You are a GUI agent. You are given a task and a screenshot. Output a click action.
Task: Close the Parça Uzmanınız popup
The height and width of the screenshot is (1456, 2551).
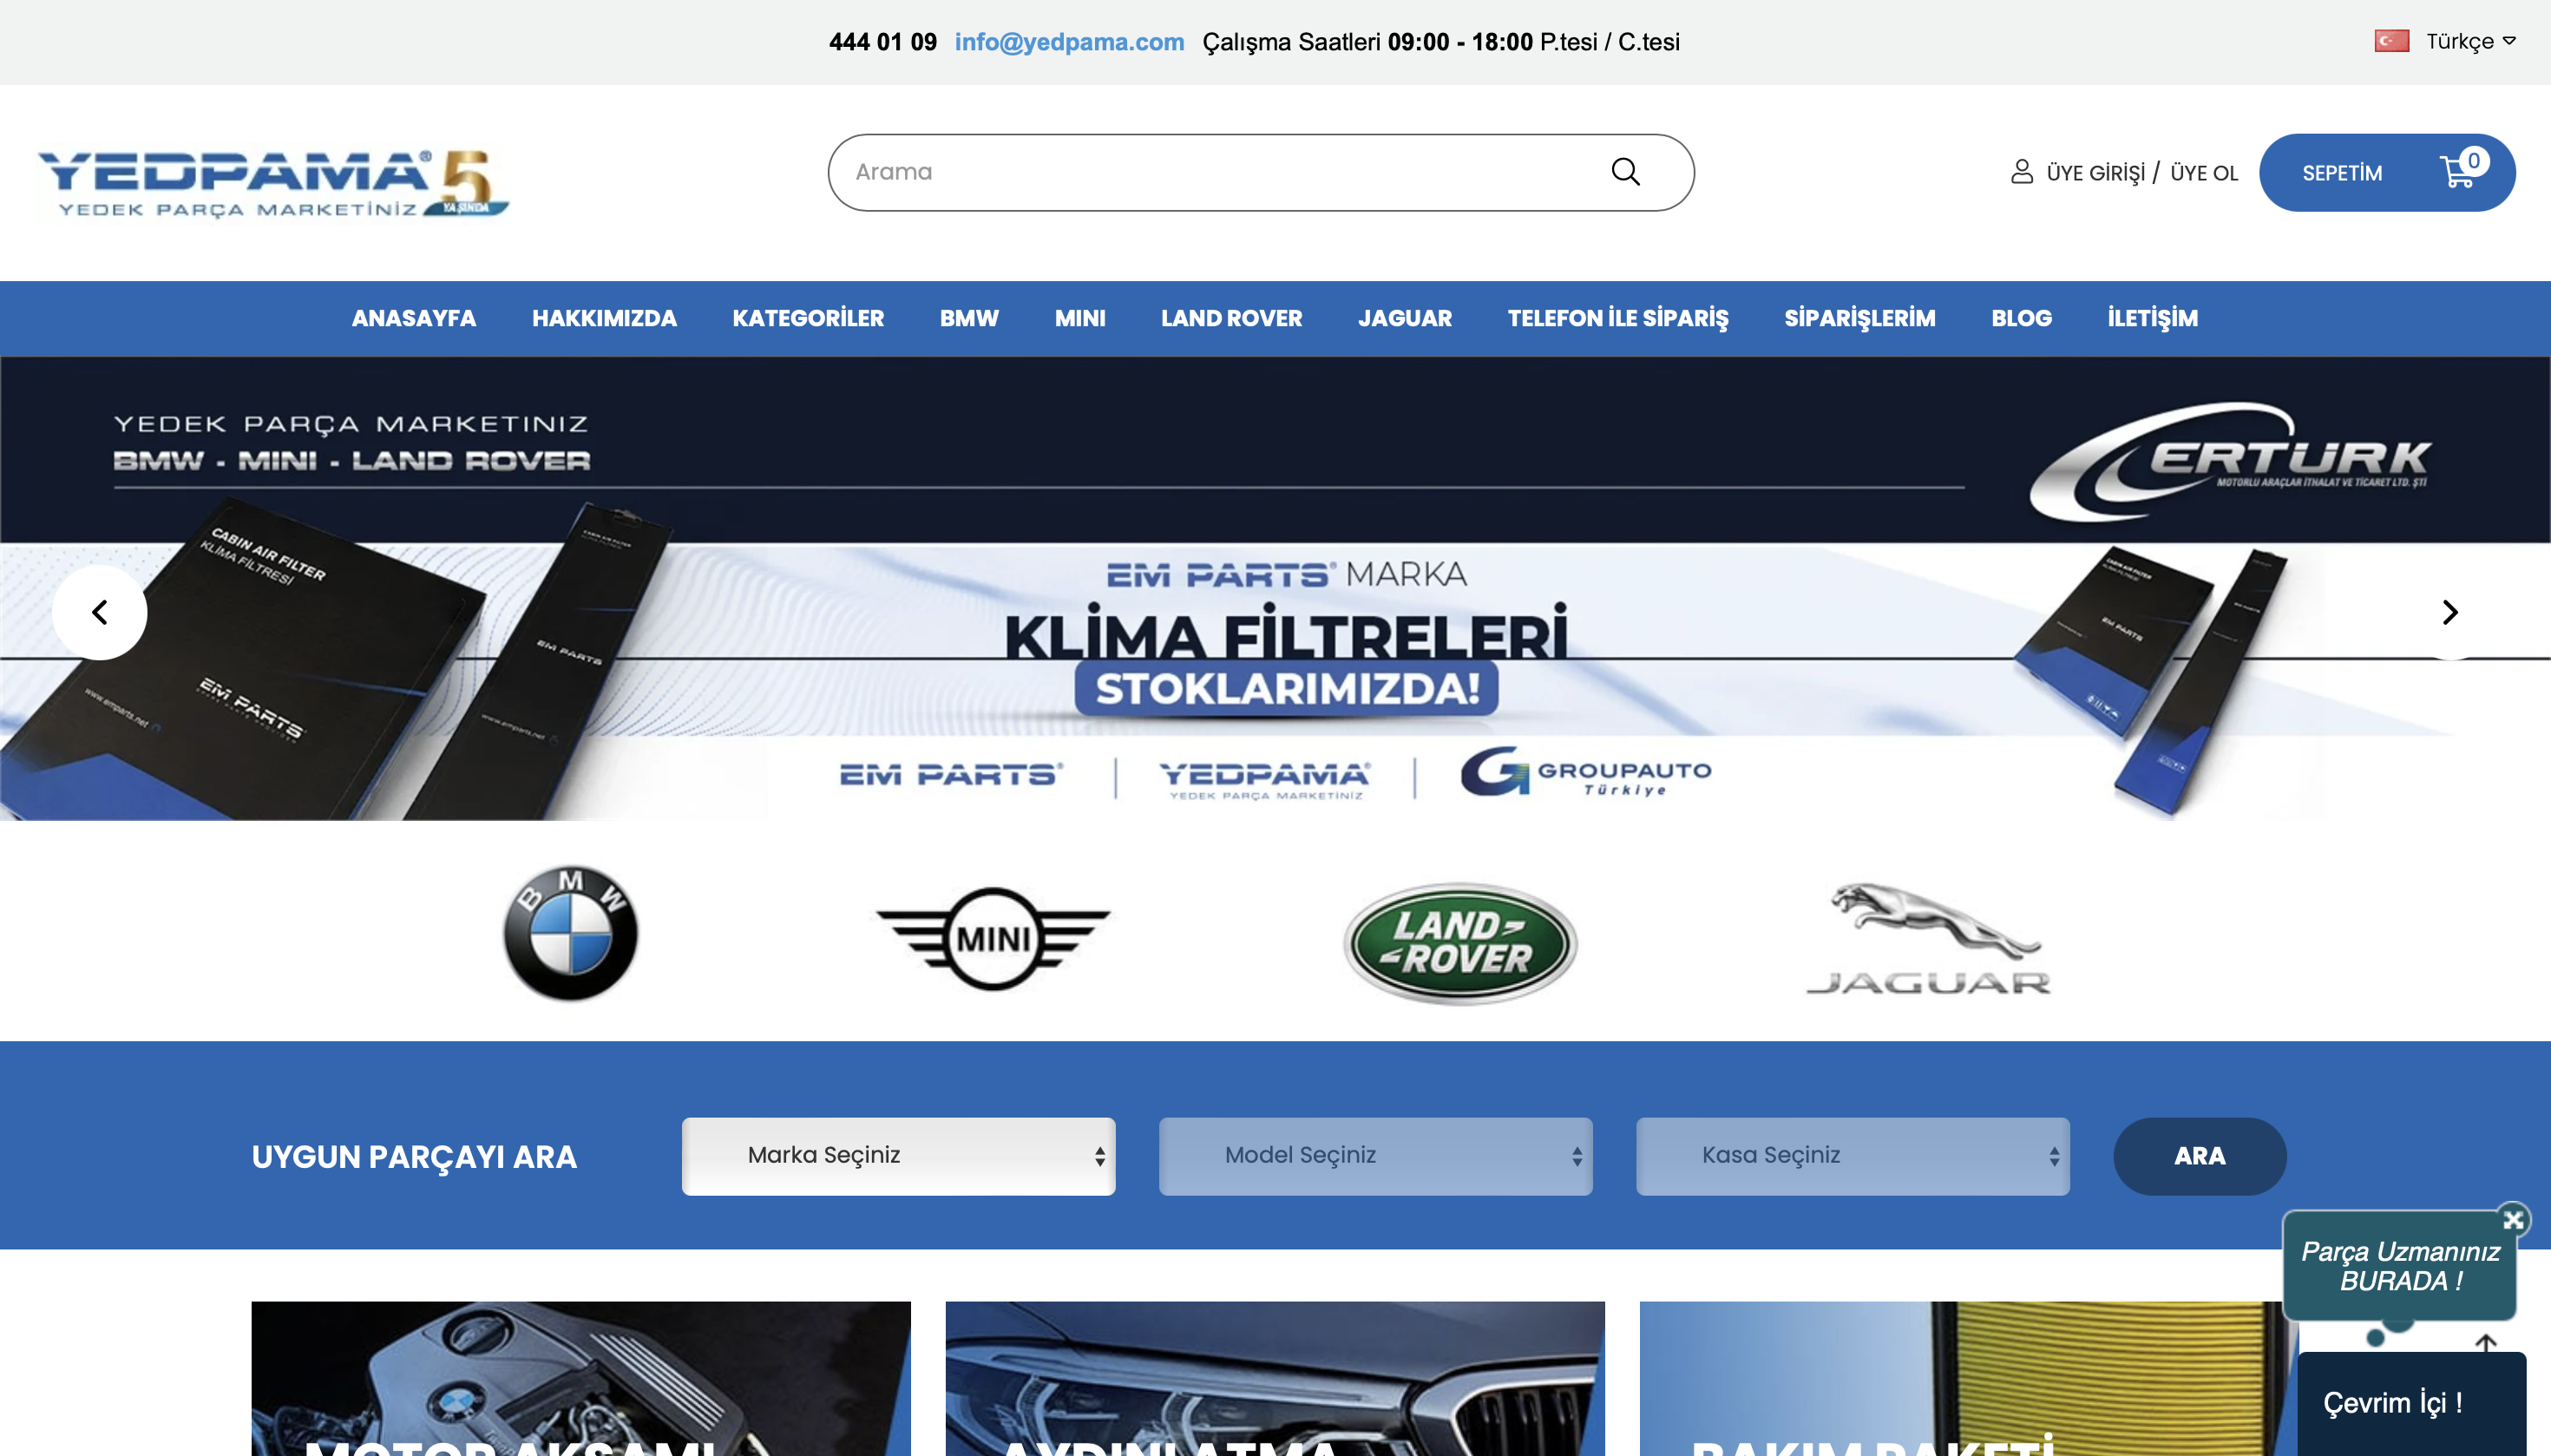(2513, 1219)
